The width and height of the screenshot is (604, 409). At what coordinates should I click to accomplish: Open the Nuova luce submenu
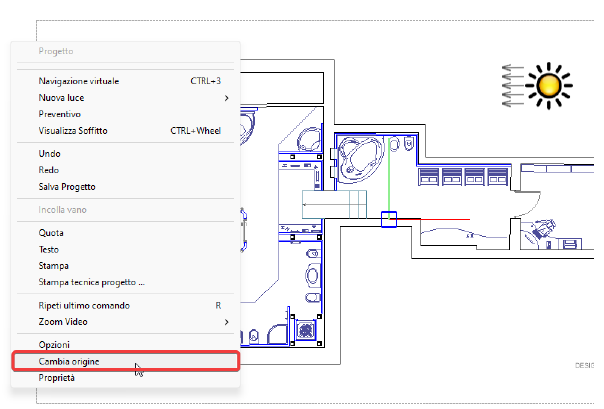pos(126,98)
